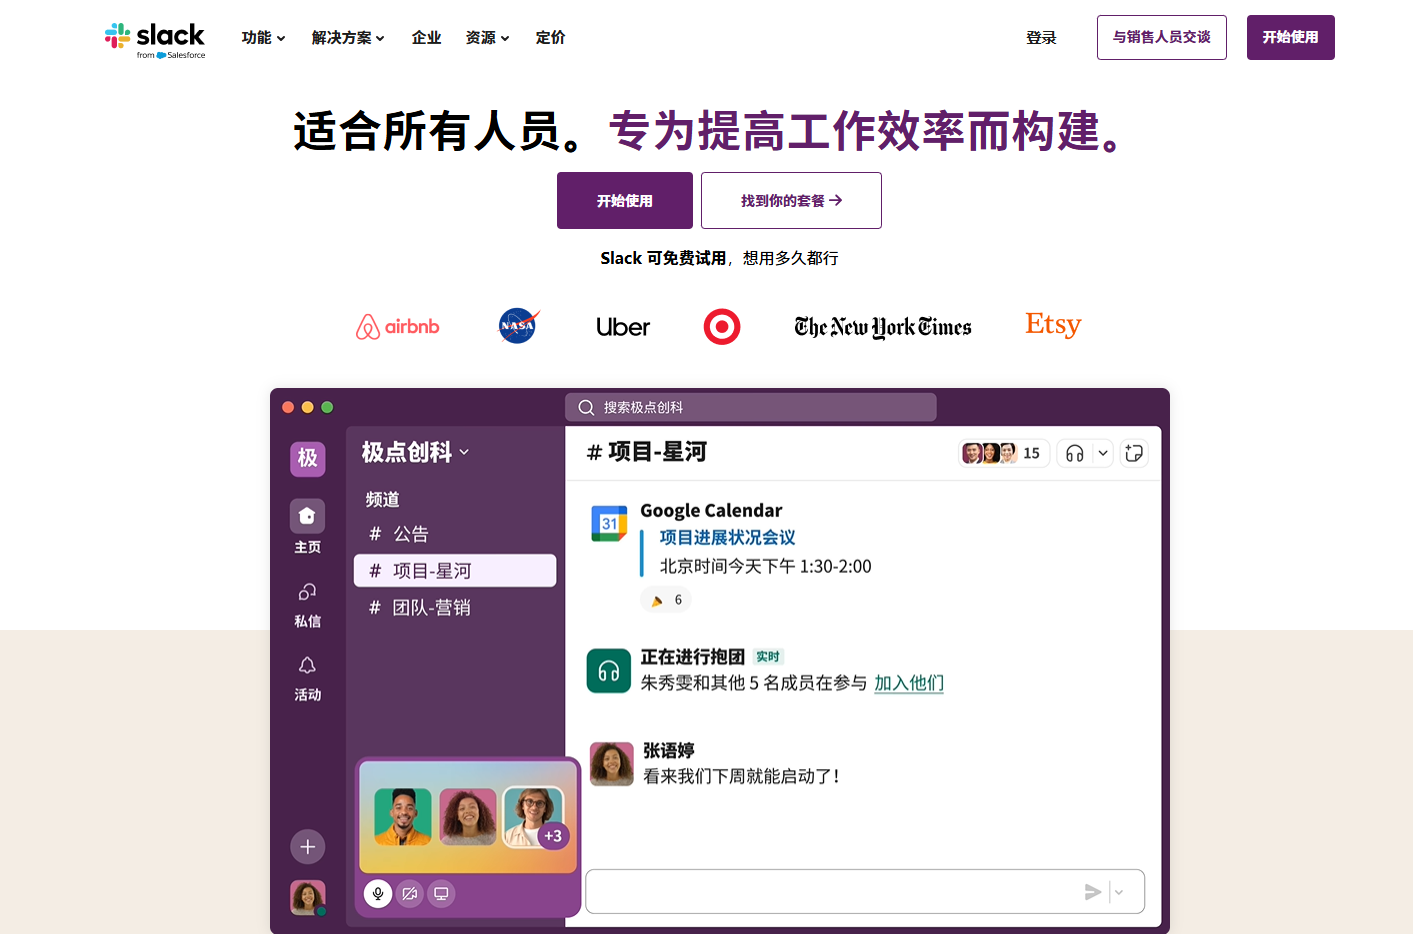Click the reaction emoji with count 6
1413x934 pixels.
tap(666, 600)
